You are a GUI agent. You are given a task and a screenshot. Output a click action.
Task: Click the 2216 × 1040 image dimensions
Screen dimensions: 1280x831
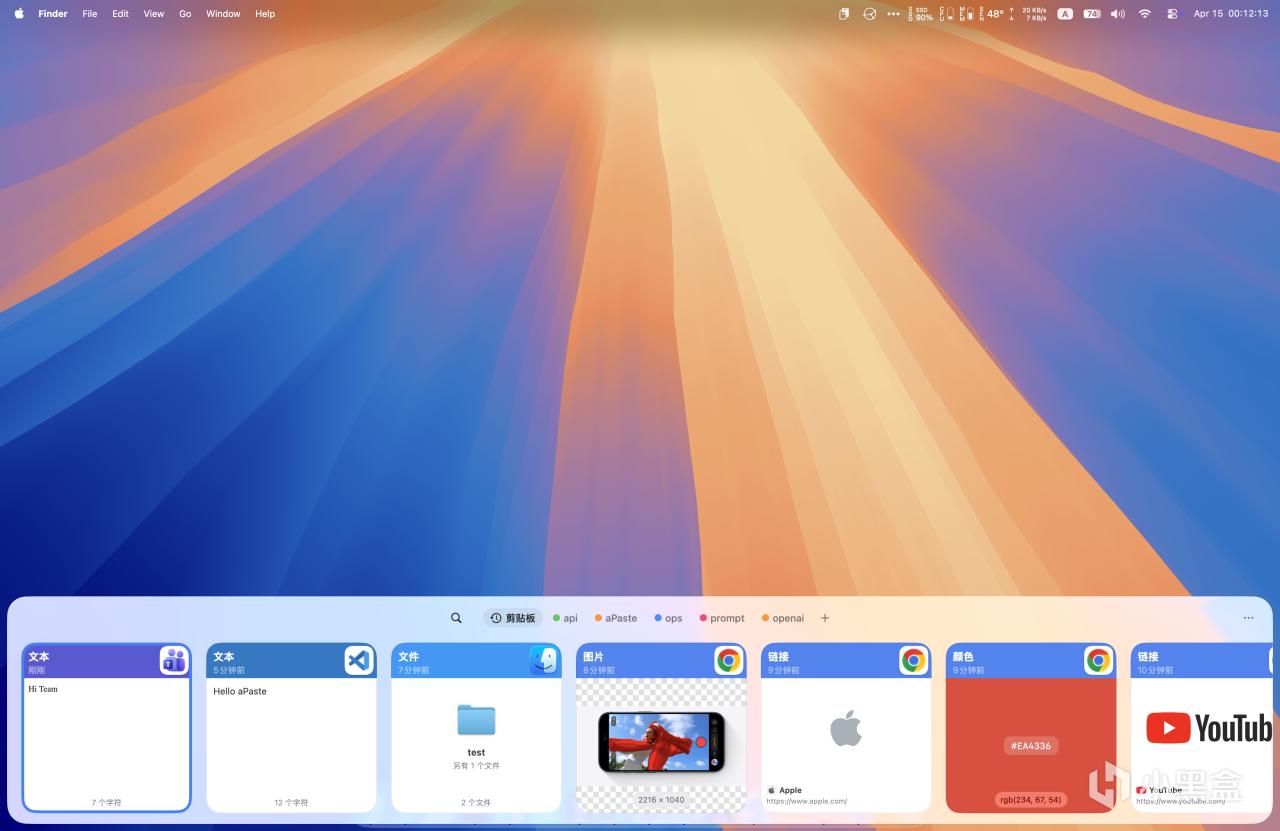click(x=661, y=800)
